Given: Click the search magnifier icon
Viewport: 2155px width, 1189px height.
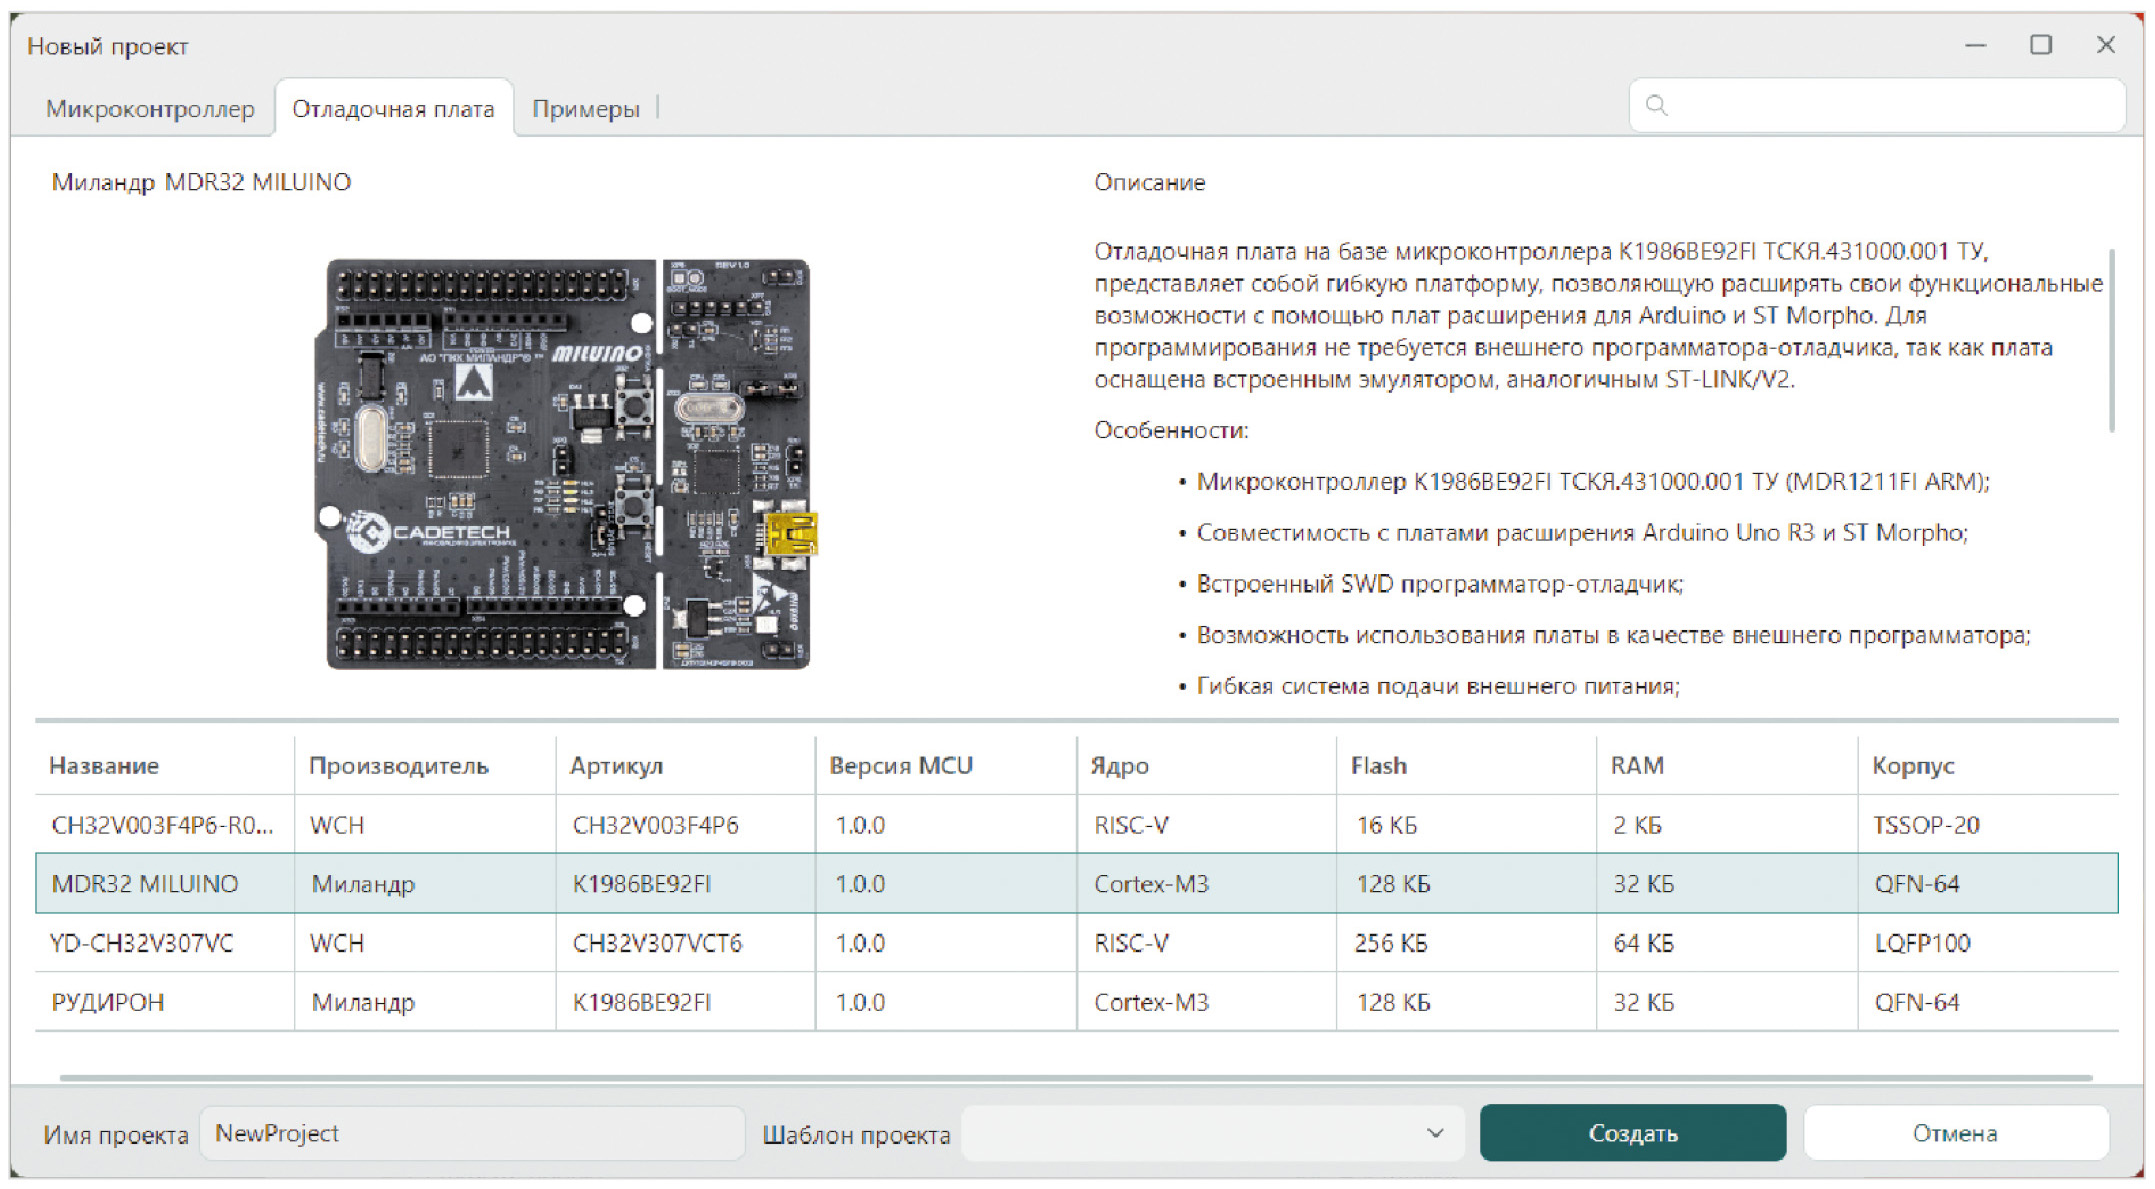Looking at the screenshot, I should coord(1656,105).
